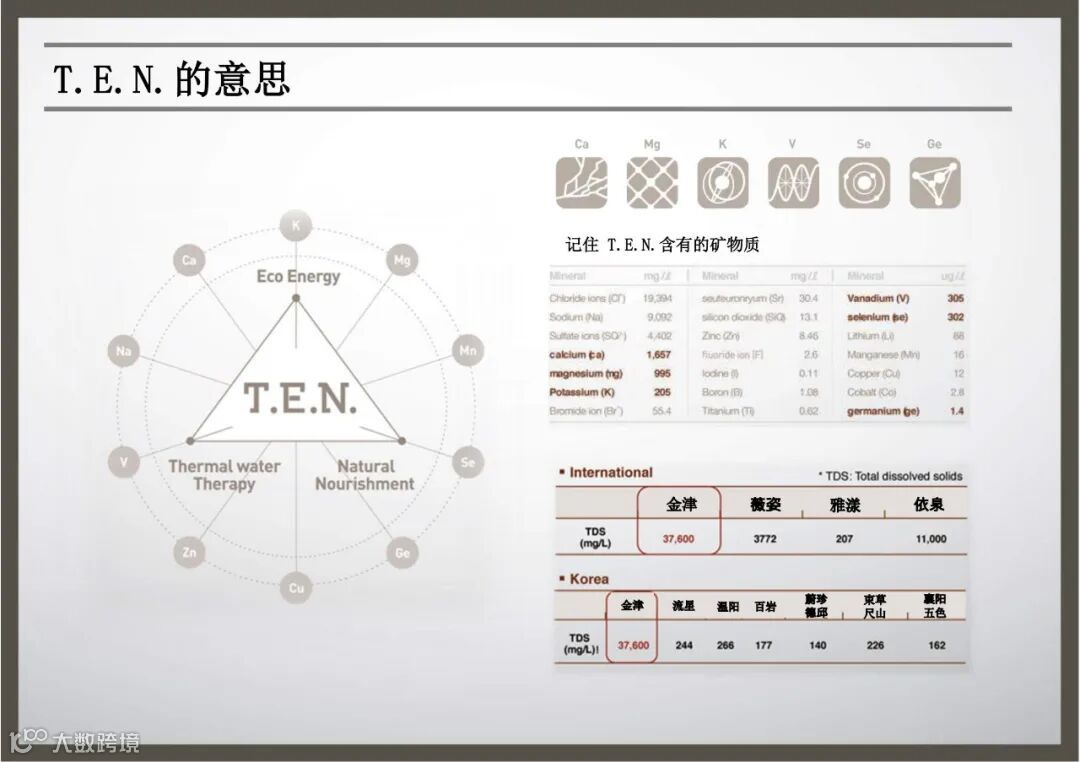1080x762 pixels.
Task: Select the 'Vanadium (V)' highlighted row
Action: tap(906, 298)
